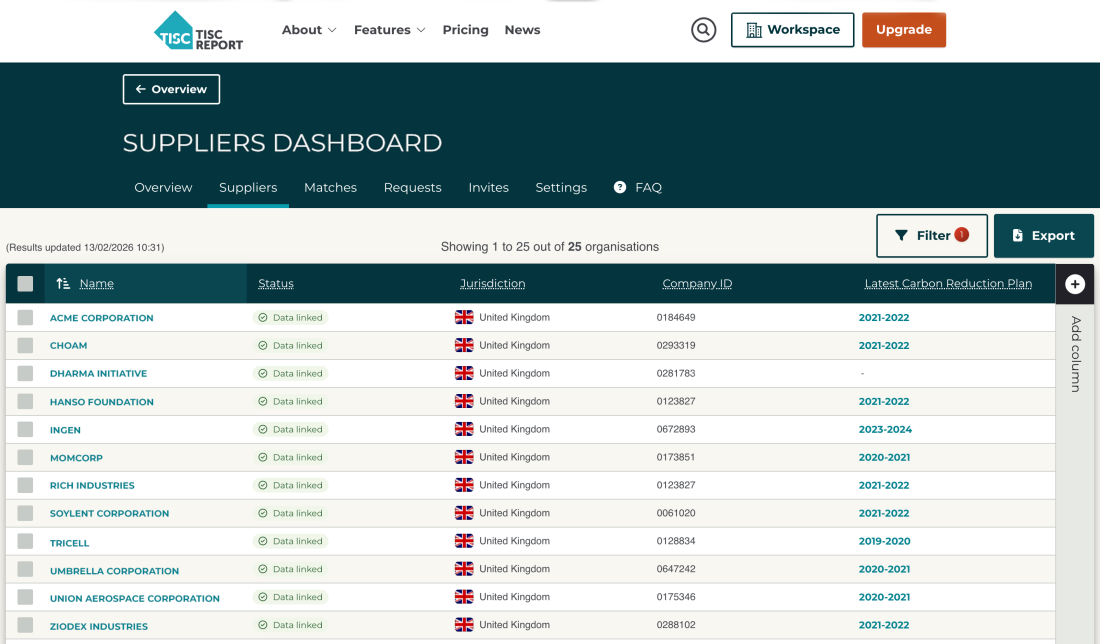The height and width of the screenshot is (644, 1100).
Task: Click the United Kingdom flag for Ingen
Action: pyautogui.click(x=464, y=429)
